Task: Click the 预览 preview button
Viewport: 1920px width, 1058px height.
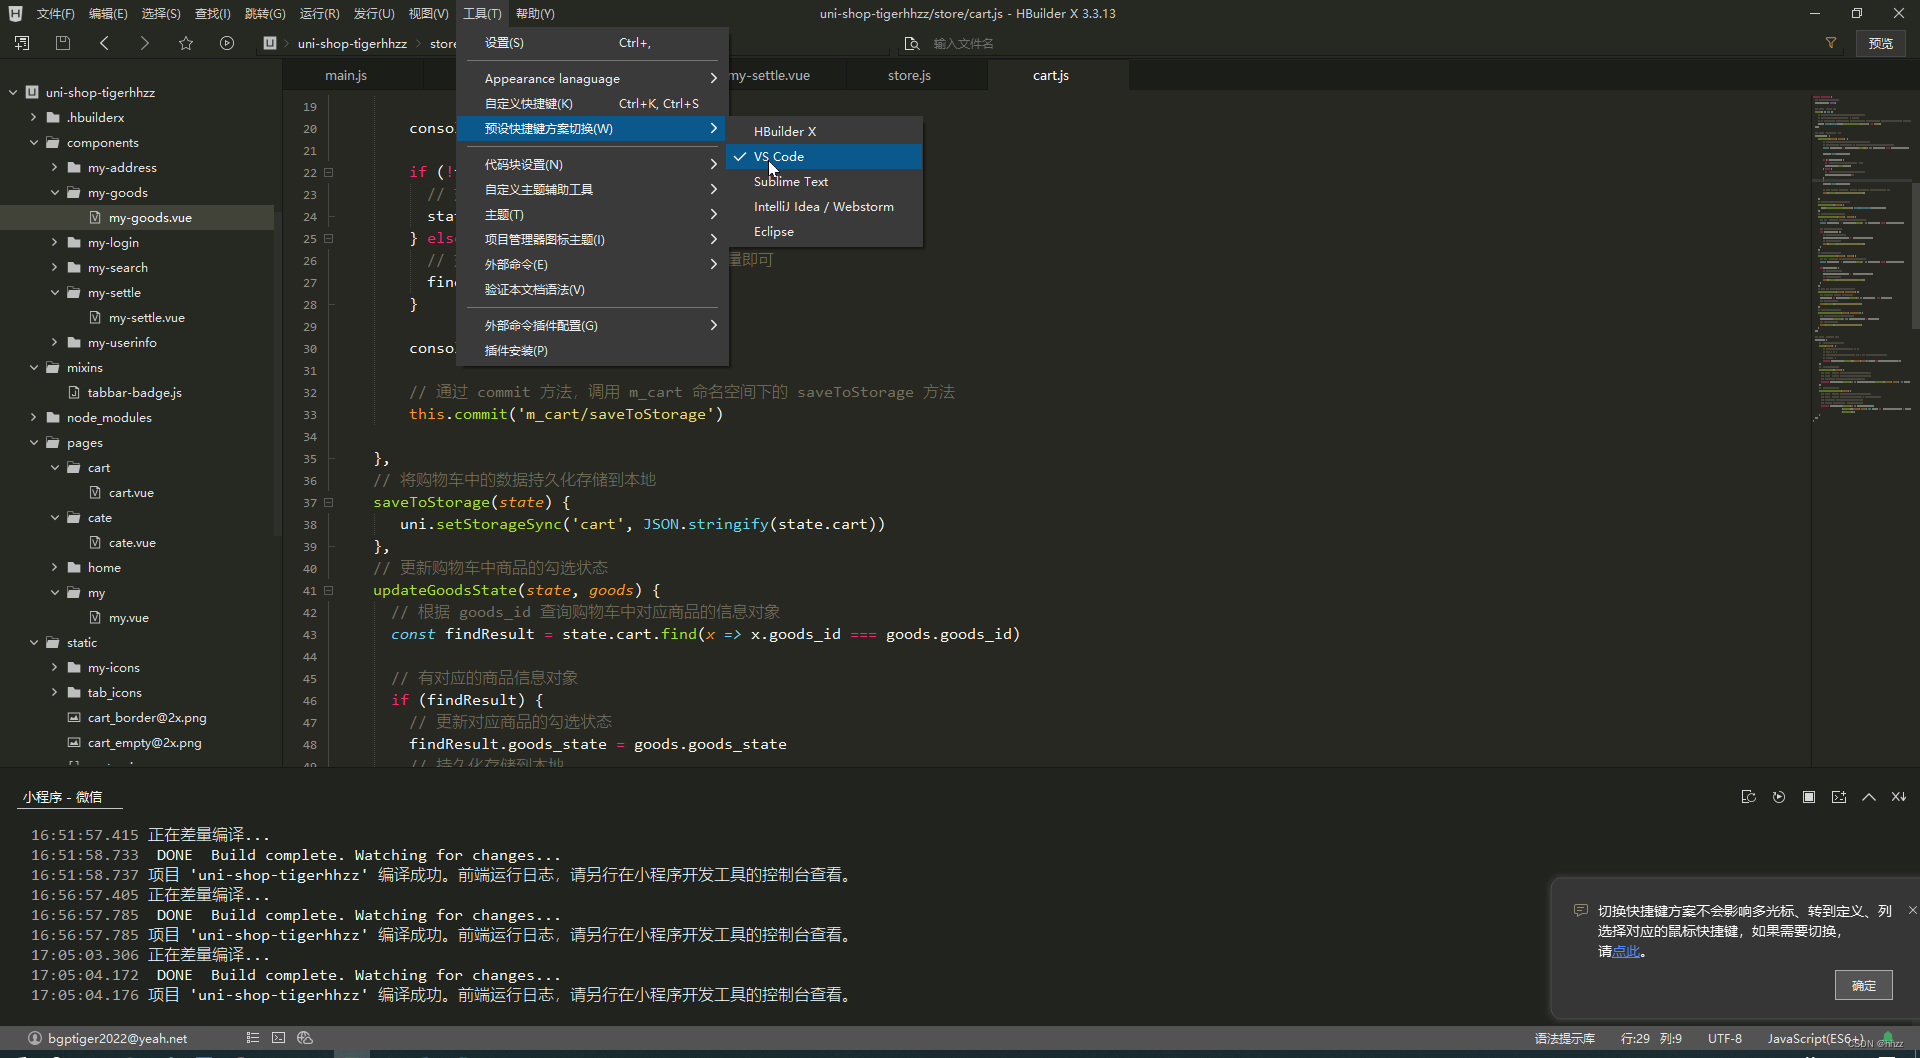Action: [x=1880, y=43]
